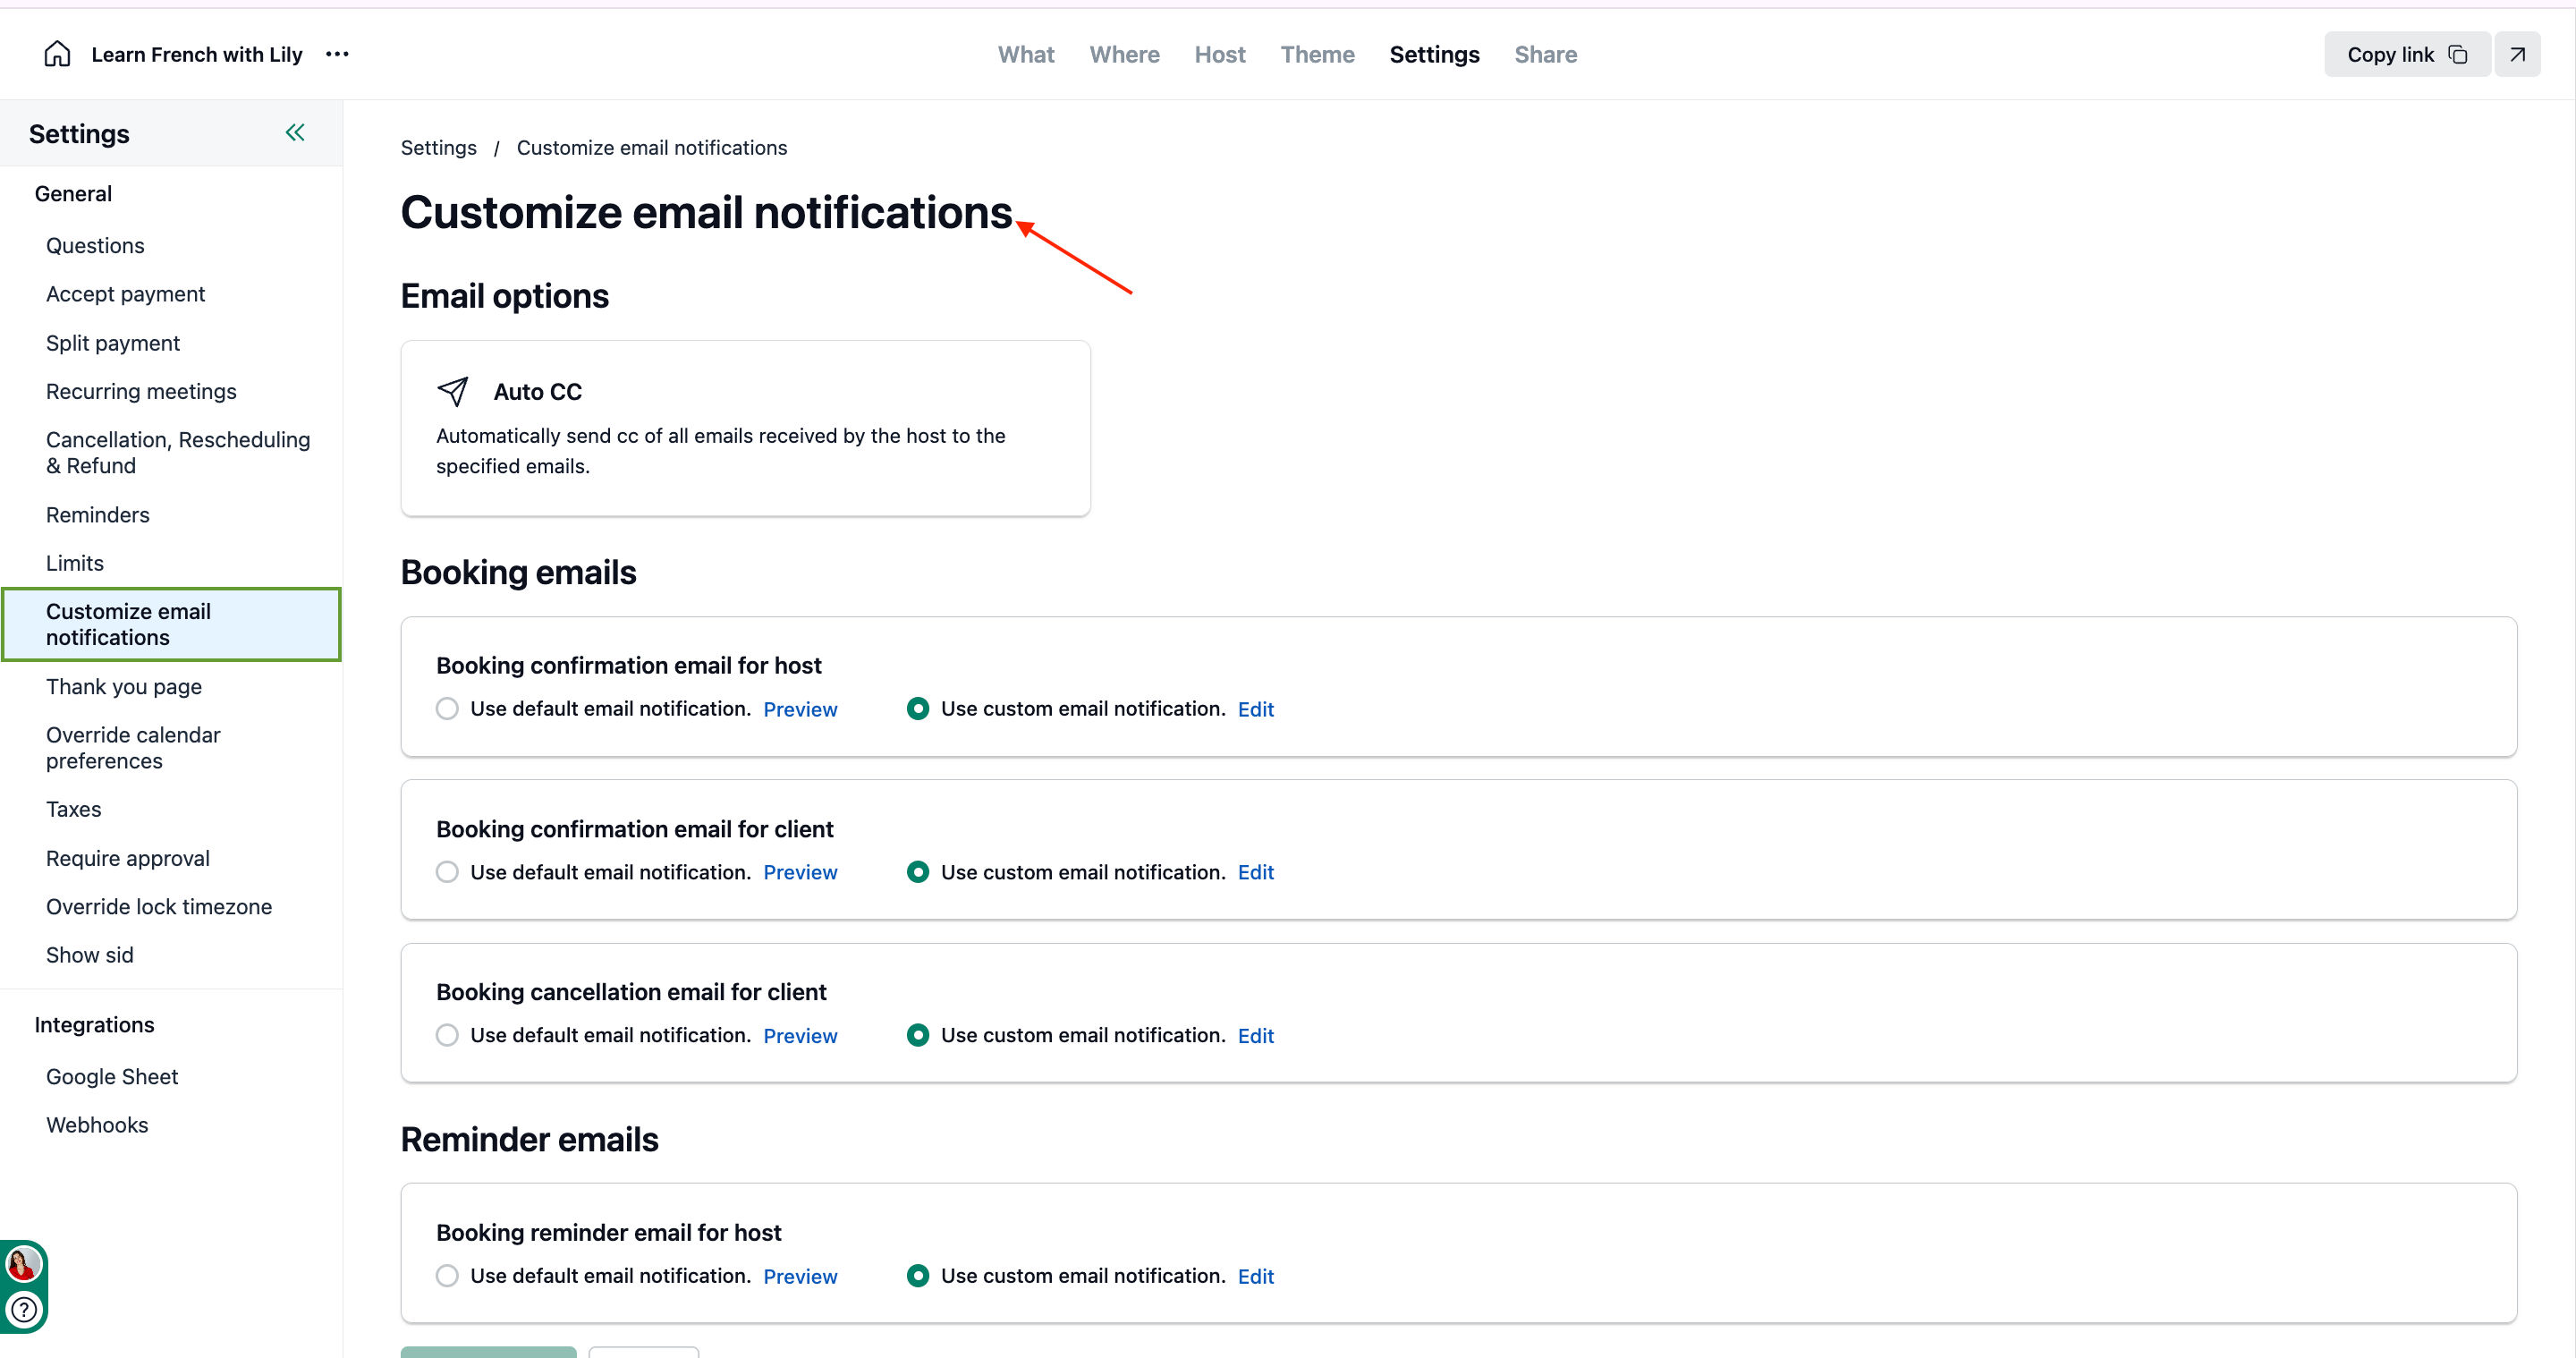Select default notification for client cancellation email
This screenshot has height=1358, width=2576.
tap(447, 1034)
